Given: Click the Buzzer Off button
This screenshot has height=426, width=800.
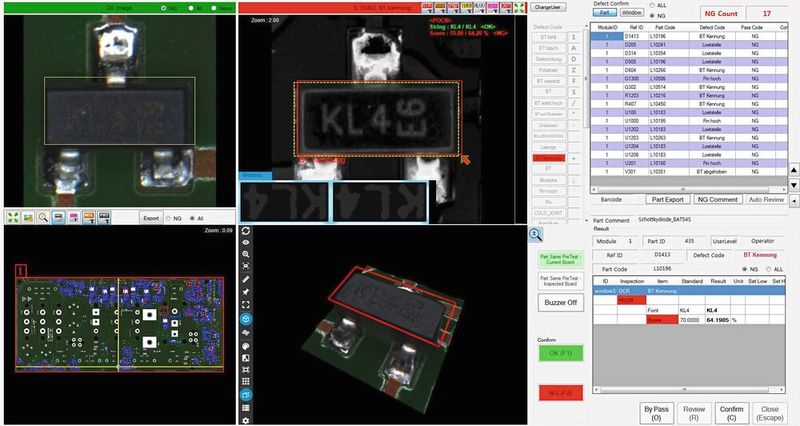Looking at the screenshot, I should 560,303.
